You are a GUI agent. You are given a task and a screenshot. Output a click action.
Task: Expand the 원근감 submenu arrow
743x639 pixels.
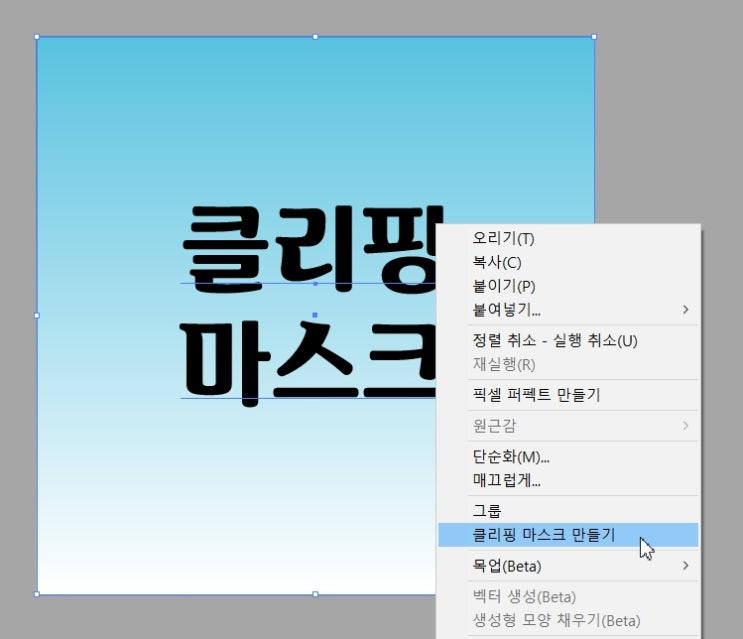[x=685, y=425]
